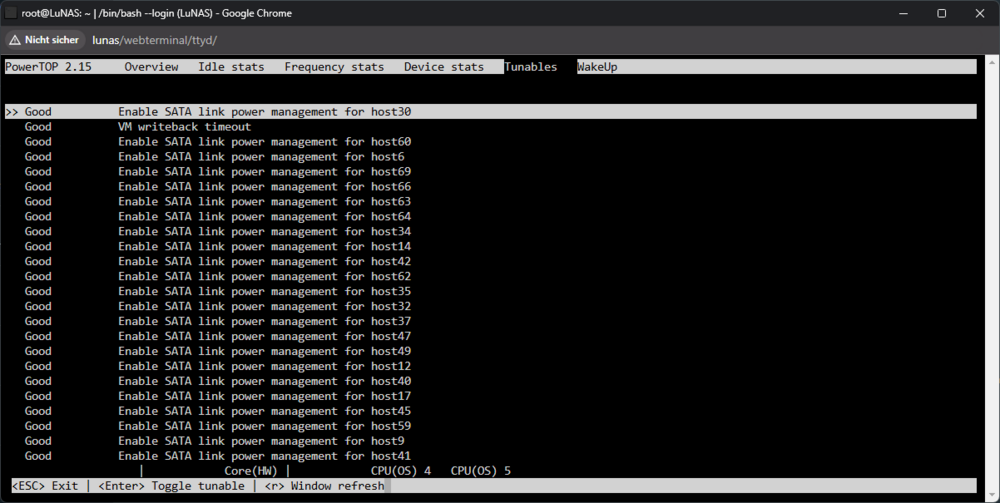Select the SATA link row for host14
The width and height of the screenshot is (1000, 503).
click(x=490, y=246)
